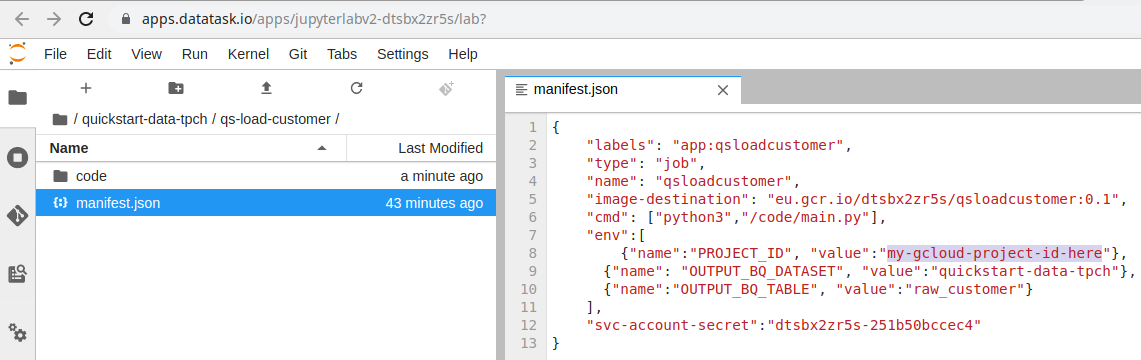Reload the page with the browser refresh icon
The width and height of the screenshot is (1141, 360).
(86, 19)
